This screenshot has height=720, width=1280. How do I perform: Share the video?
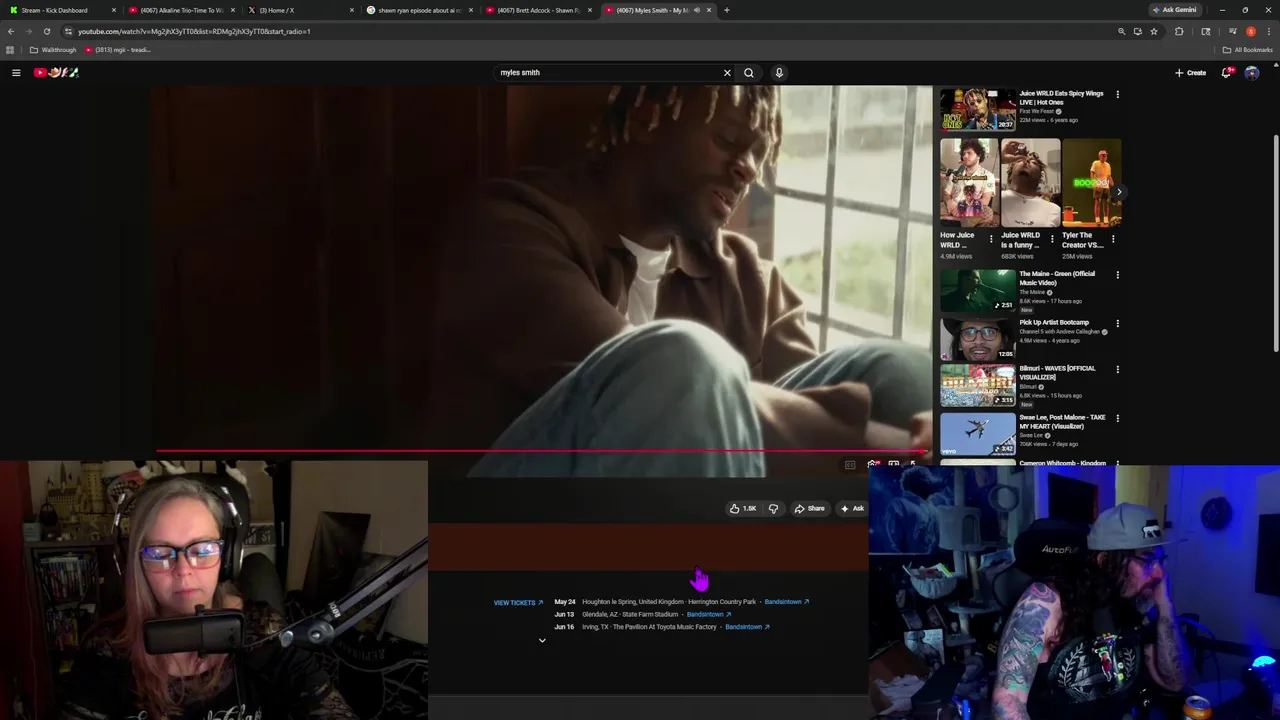point(810,508)
